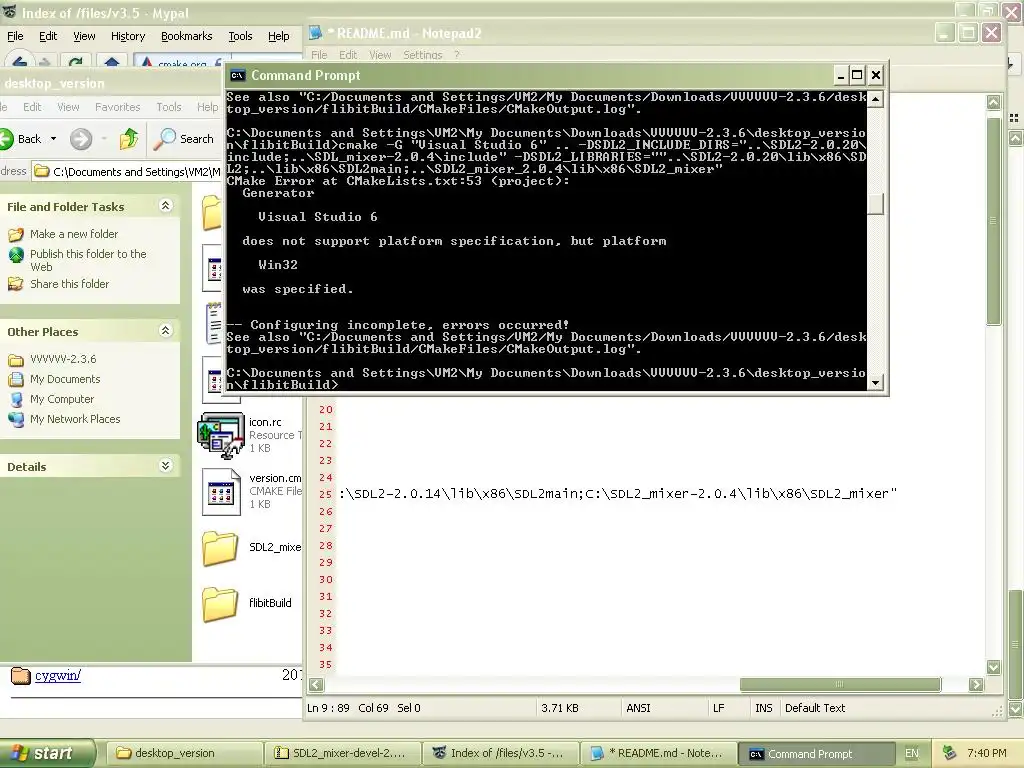Click EN language indicator in taskbar
The height and width of the screenshot is (768, 1024).
click(x=912, y=754)
